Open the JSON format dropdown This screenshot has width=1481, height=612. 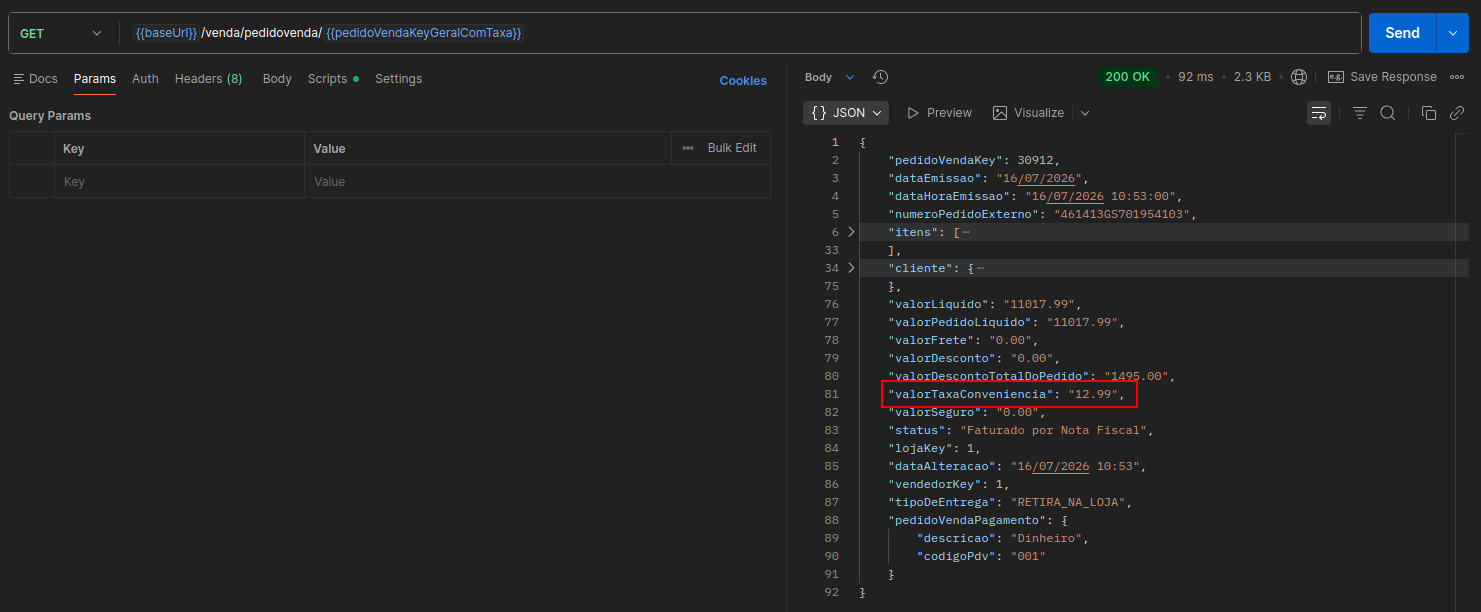coord(846,113)
